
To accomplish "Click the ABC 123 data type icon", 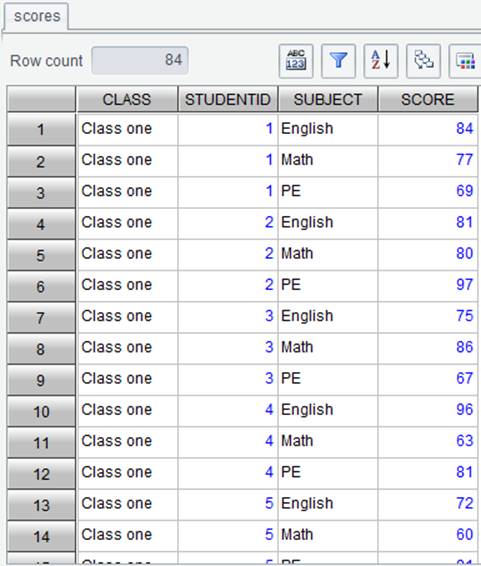I will [296, 61].
